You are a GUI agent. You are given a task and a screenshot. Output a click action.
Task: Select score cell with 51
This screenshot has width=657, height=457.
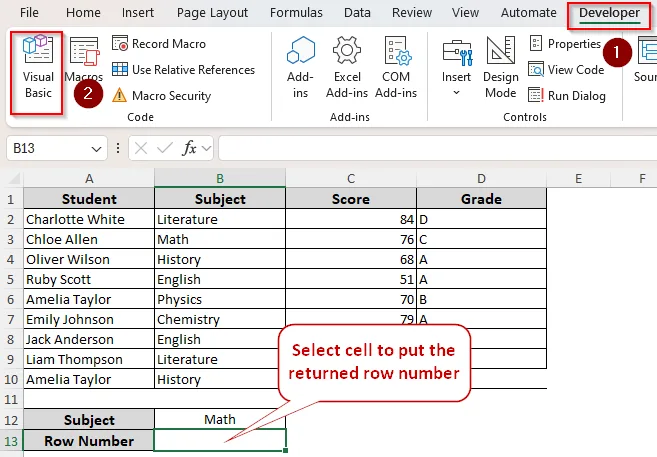tap(351, 279)
